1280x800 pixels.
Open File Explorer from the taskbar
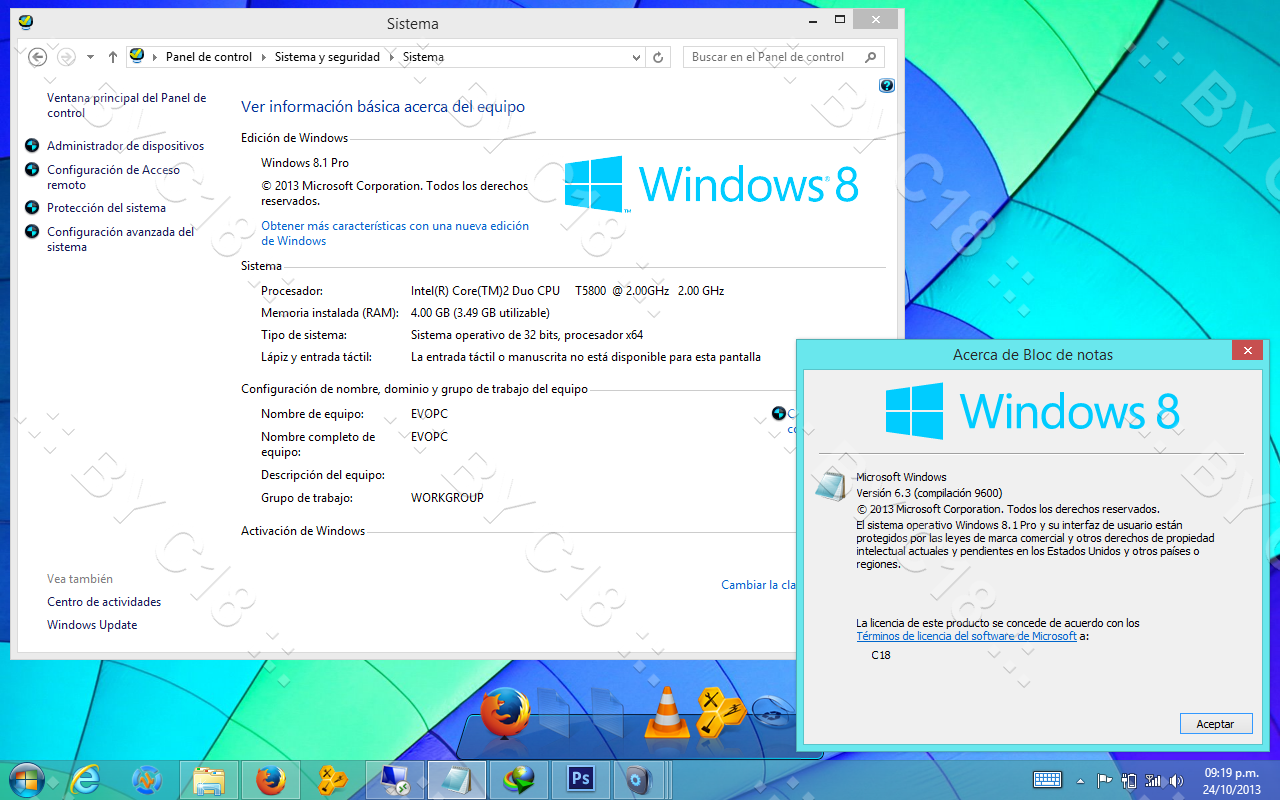pyautogui.click(x=209, y=780)
